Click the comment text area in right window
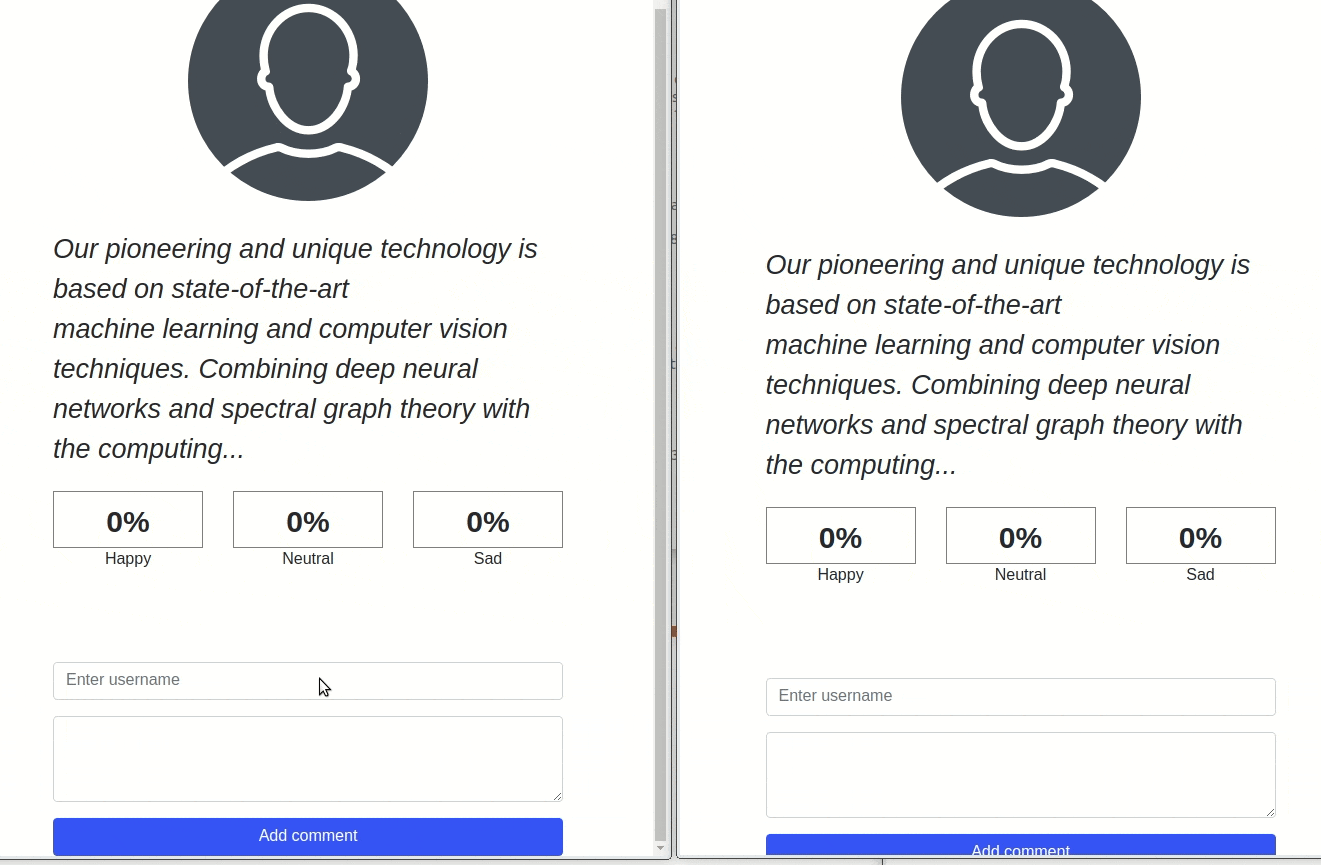The height and width of the screenshot is (865, 1321). click(1020, 774)
